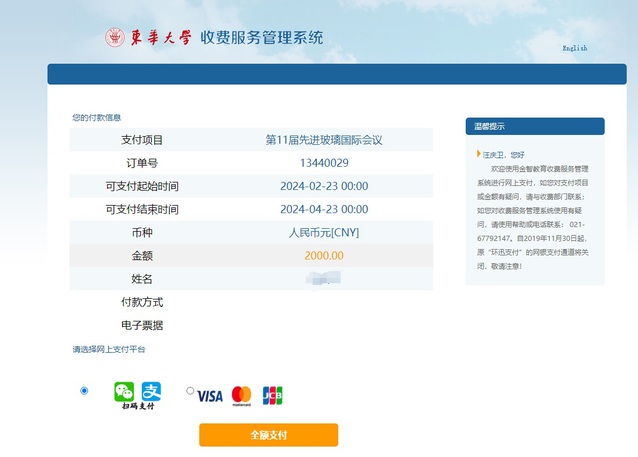Screen dimensions: 638x457
Task: Click the amount value 2000.00
Action: (324, 255)
